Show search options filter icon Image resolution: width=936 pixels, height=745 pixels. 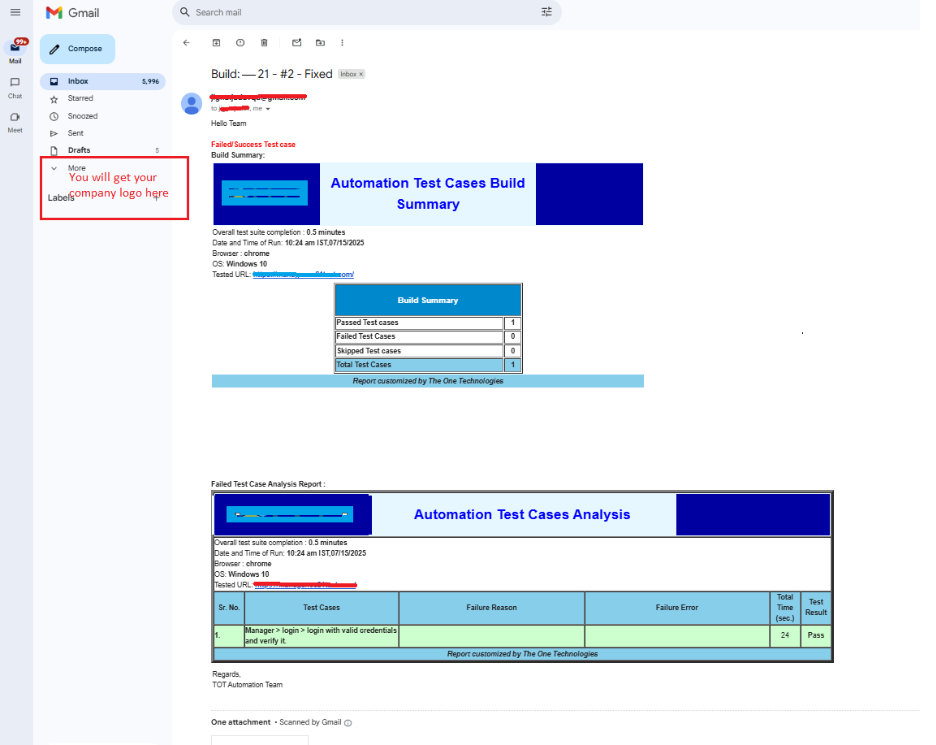(x=546, y=12)
